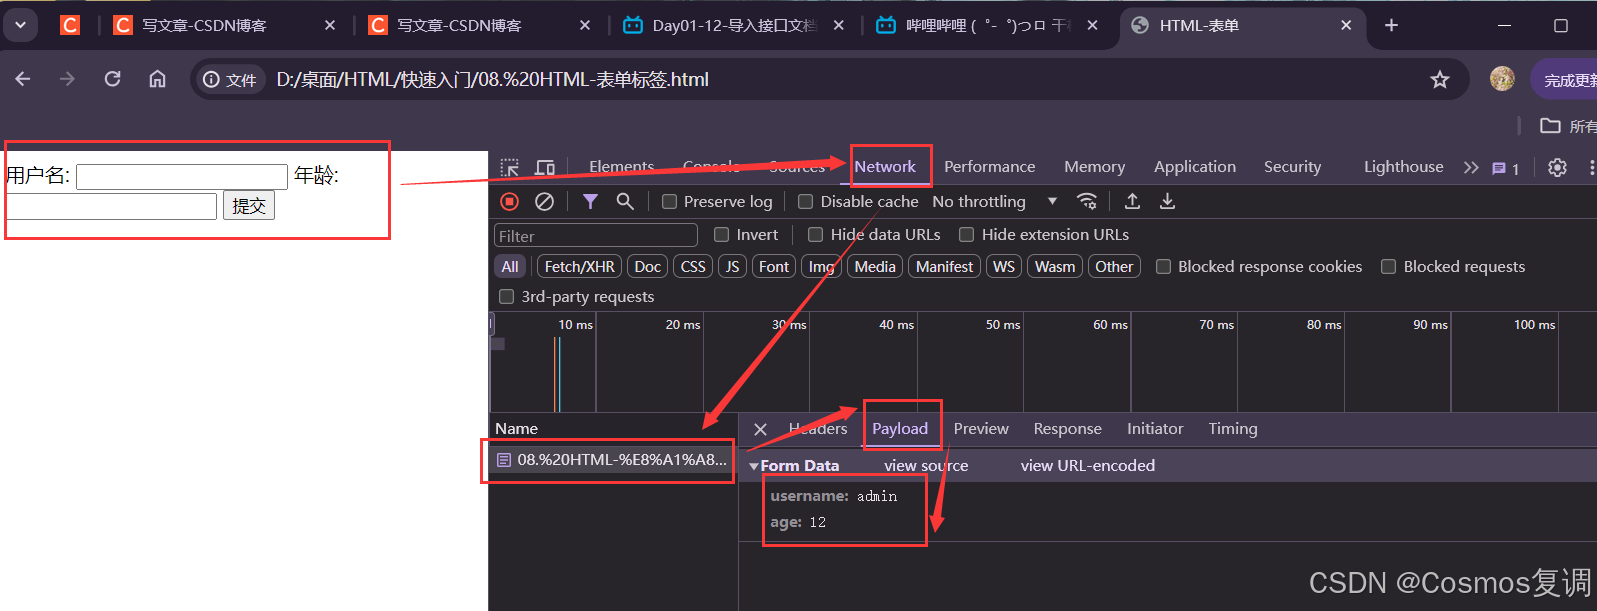
Task: Toggle the device toolbar icon
Action: click(545, 167)
